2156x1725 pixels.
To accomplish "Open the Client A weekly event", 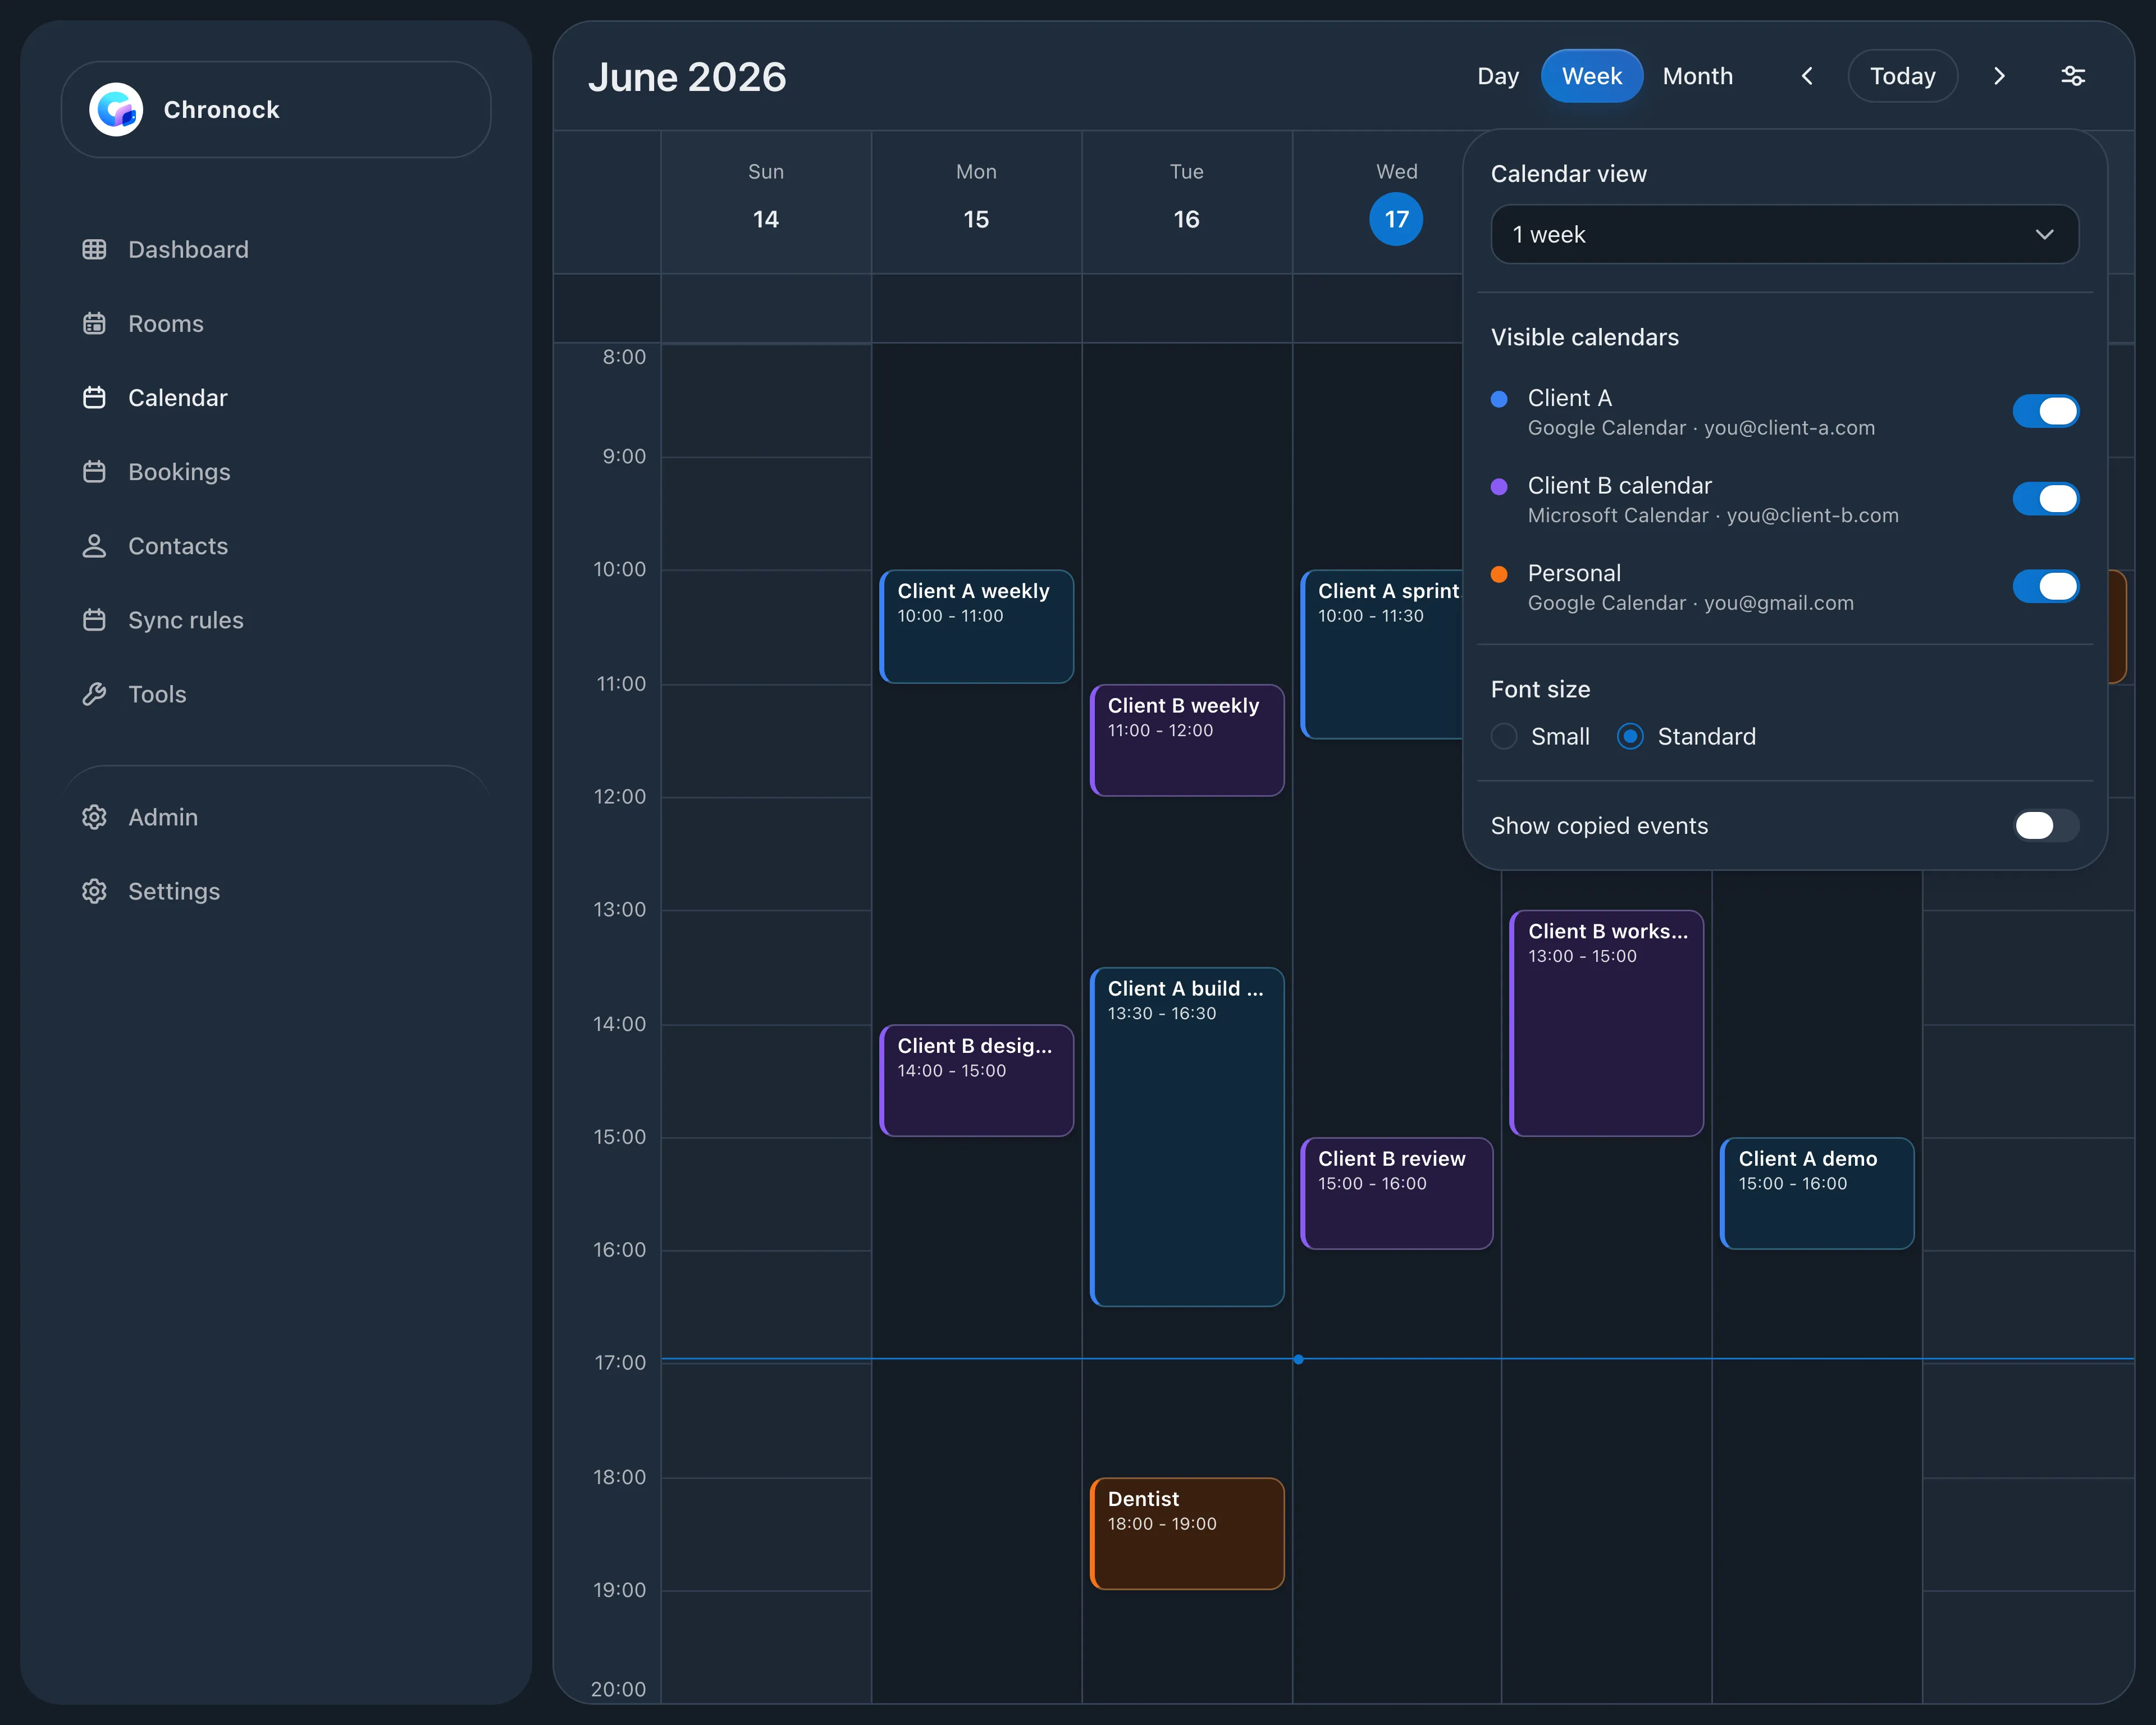I will click(976, 627).
